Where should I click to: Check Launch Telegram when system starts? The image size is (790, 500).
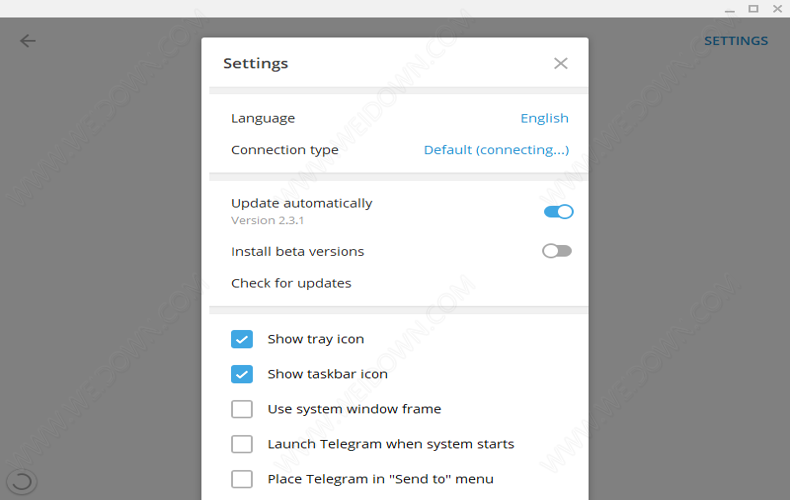(x=242, y=444)
